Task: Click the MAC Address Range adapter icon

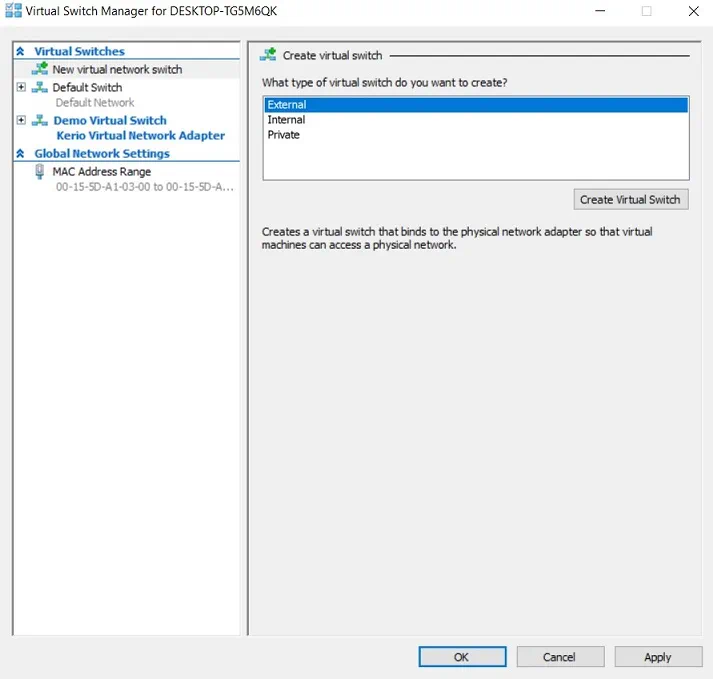Action: coord(40,171)
